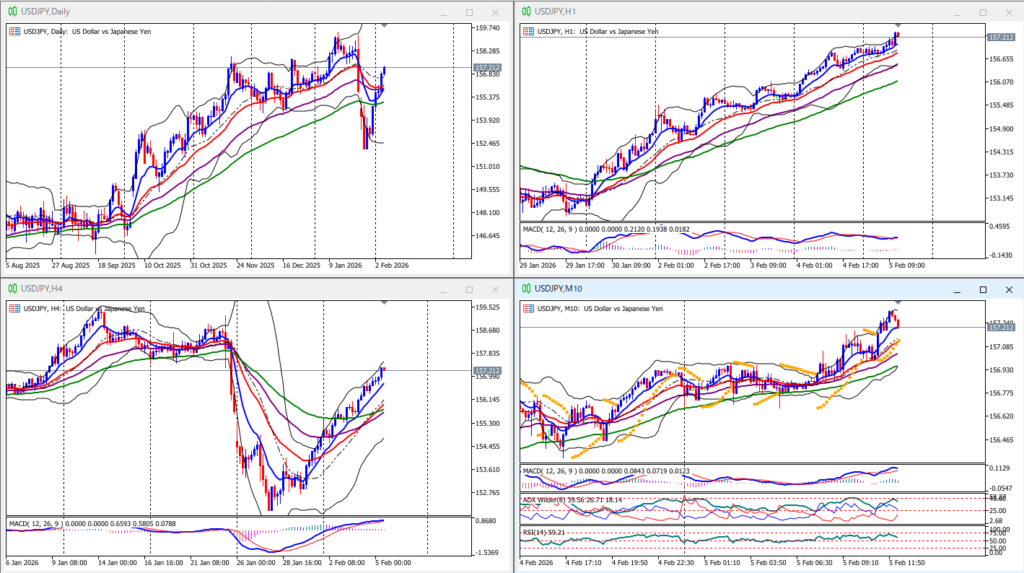This screenshot has height=573, width=1024.
Task: Show the one-click trading panel on H4 chart
Action: [14, 309]
